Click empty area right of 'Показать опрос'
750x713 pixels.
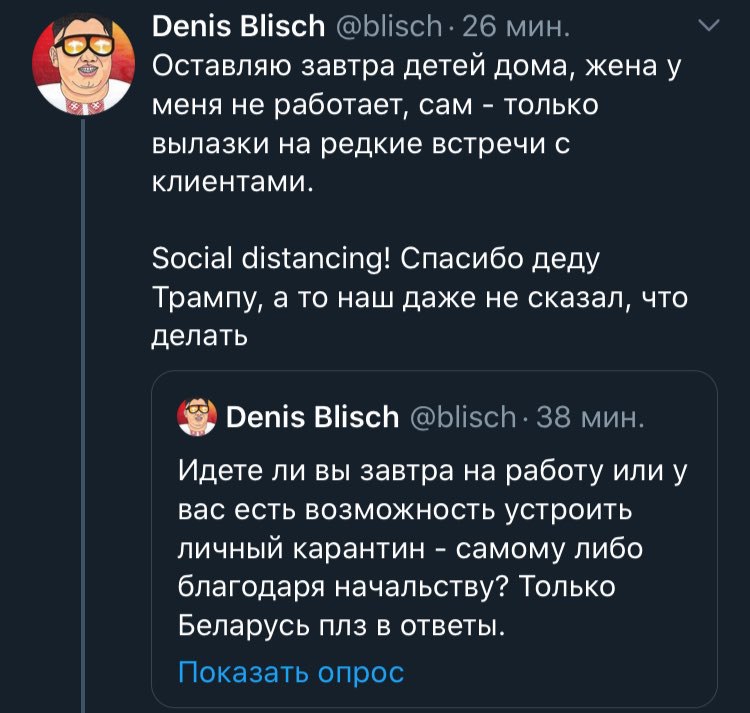pyautogui.click(x=560, y=672)
